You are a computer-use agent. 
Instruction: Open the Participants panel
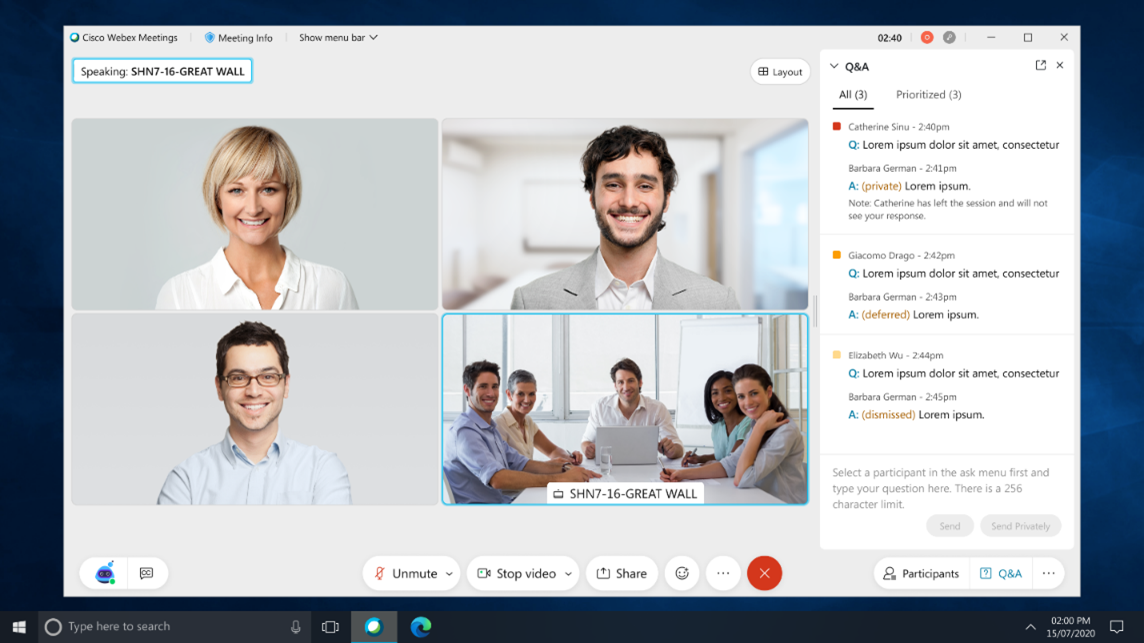pos(919,573)
